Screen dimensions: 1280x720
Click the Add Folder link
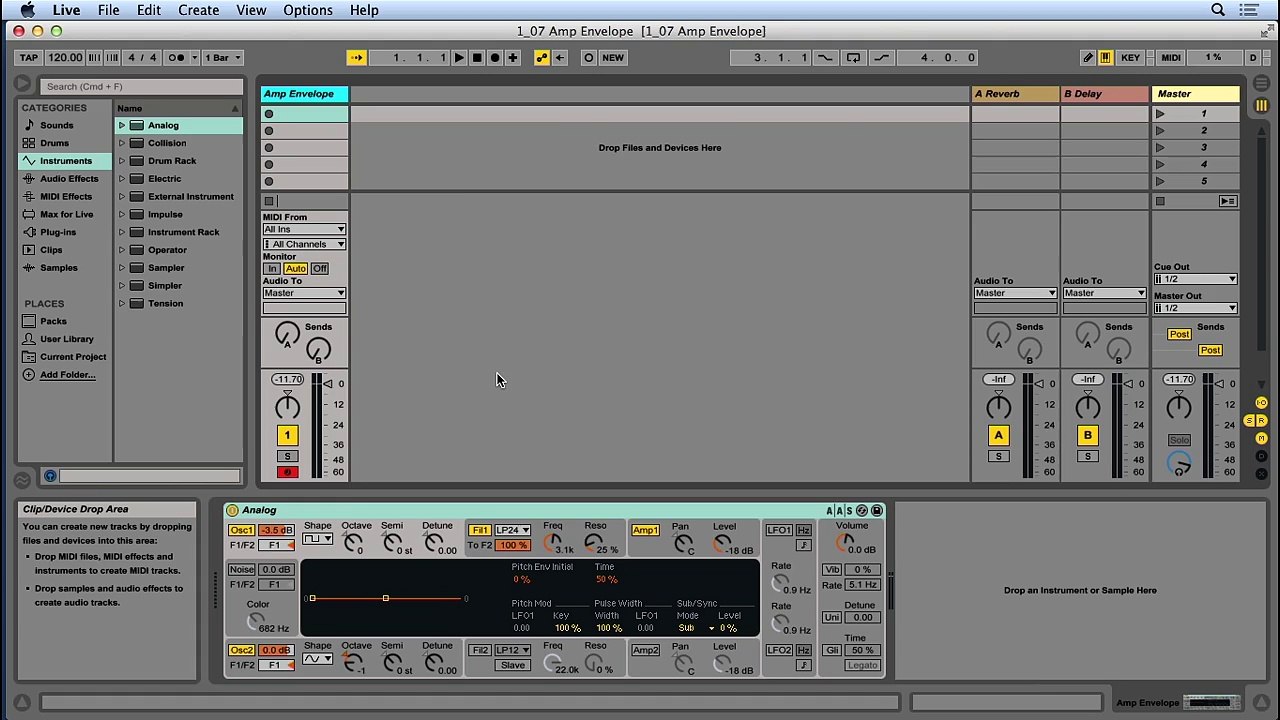67,375
